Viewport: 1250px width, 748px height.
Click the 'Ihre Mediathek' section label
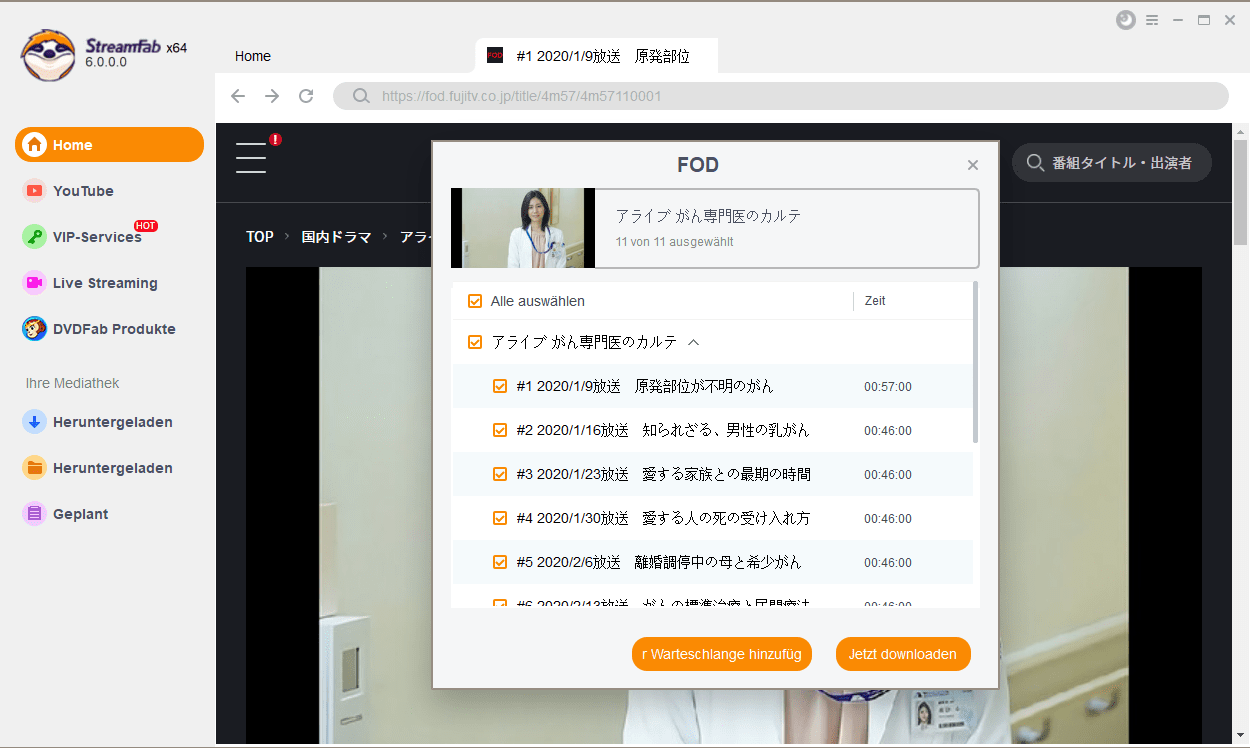click(73, 383)
